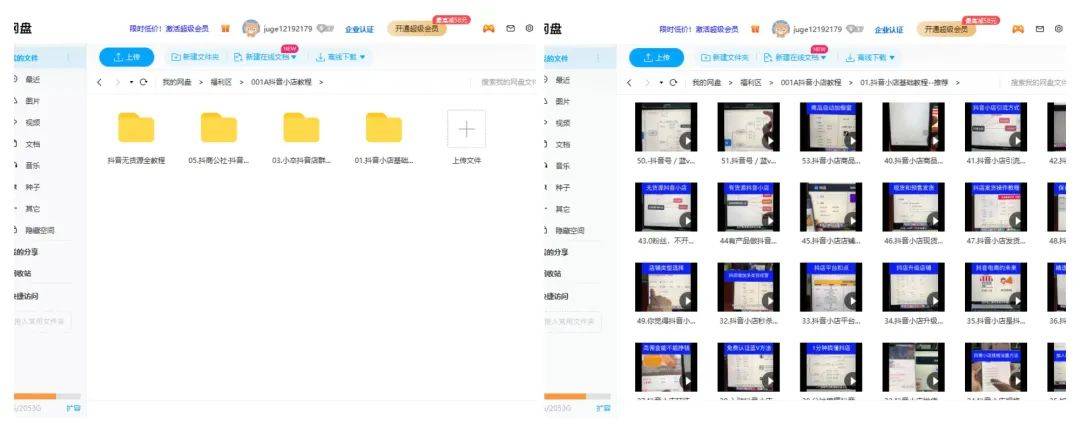1080x432 pixels.
Task: Click the membership badge beside the username in the left window
Action: pyautogui.click(x=325, y=29)
